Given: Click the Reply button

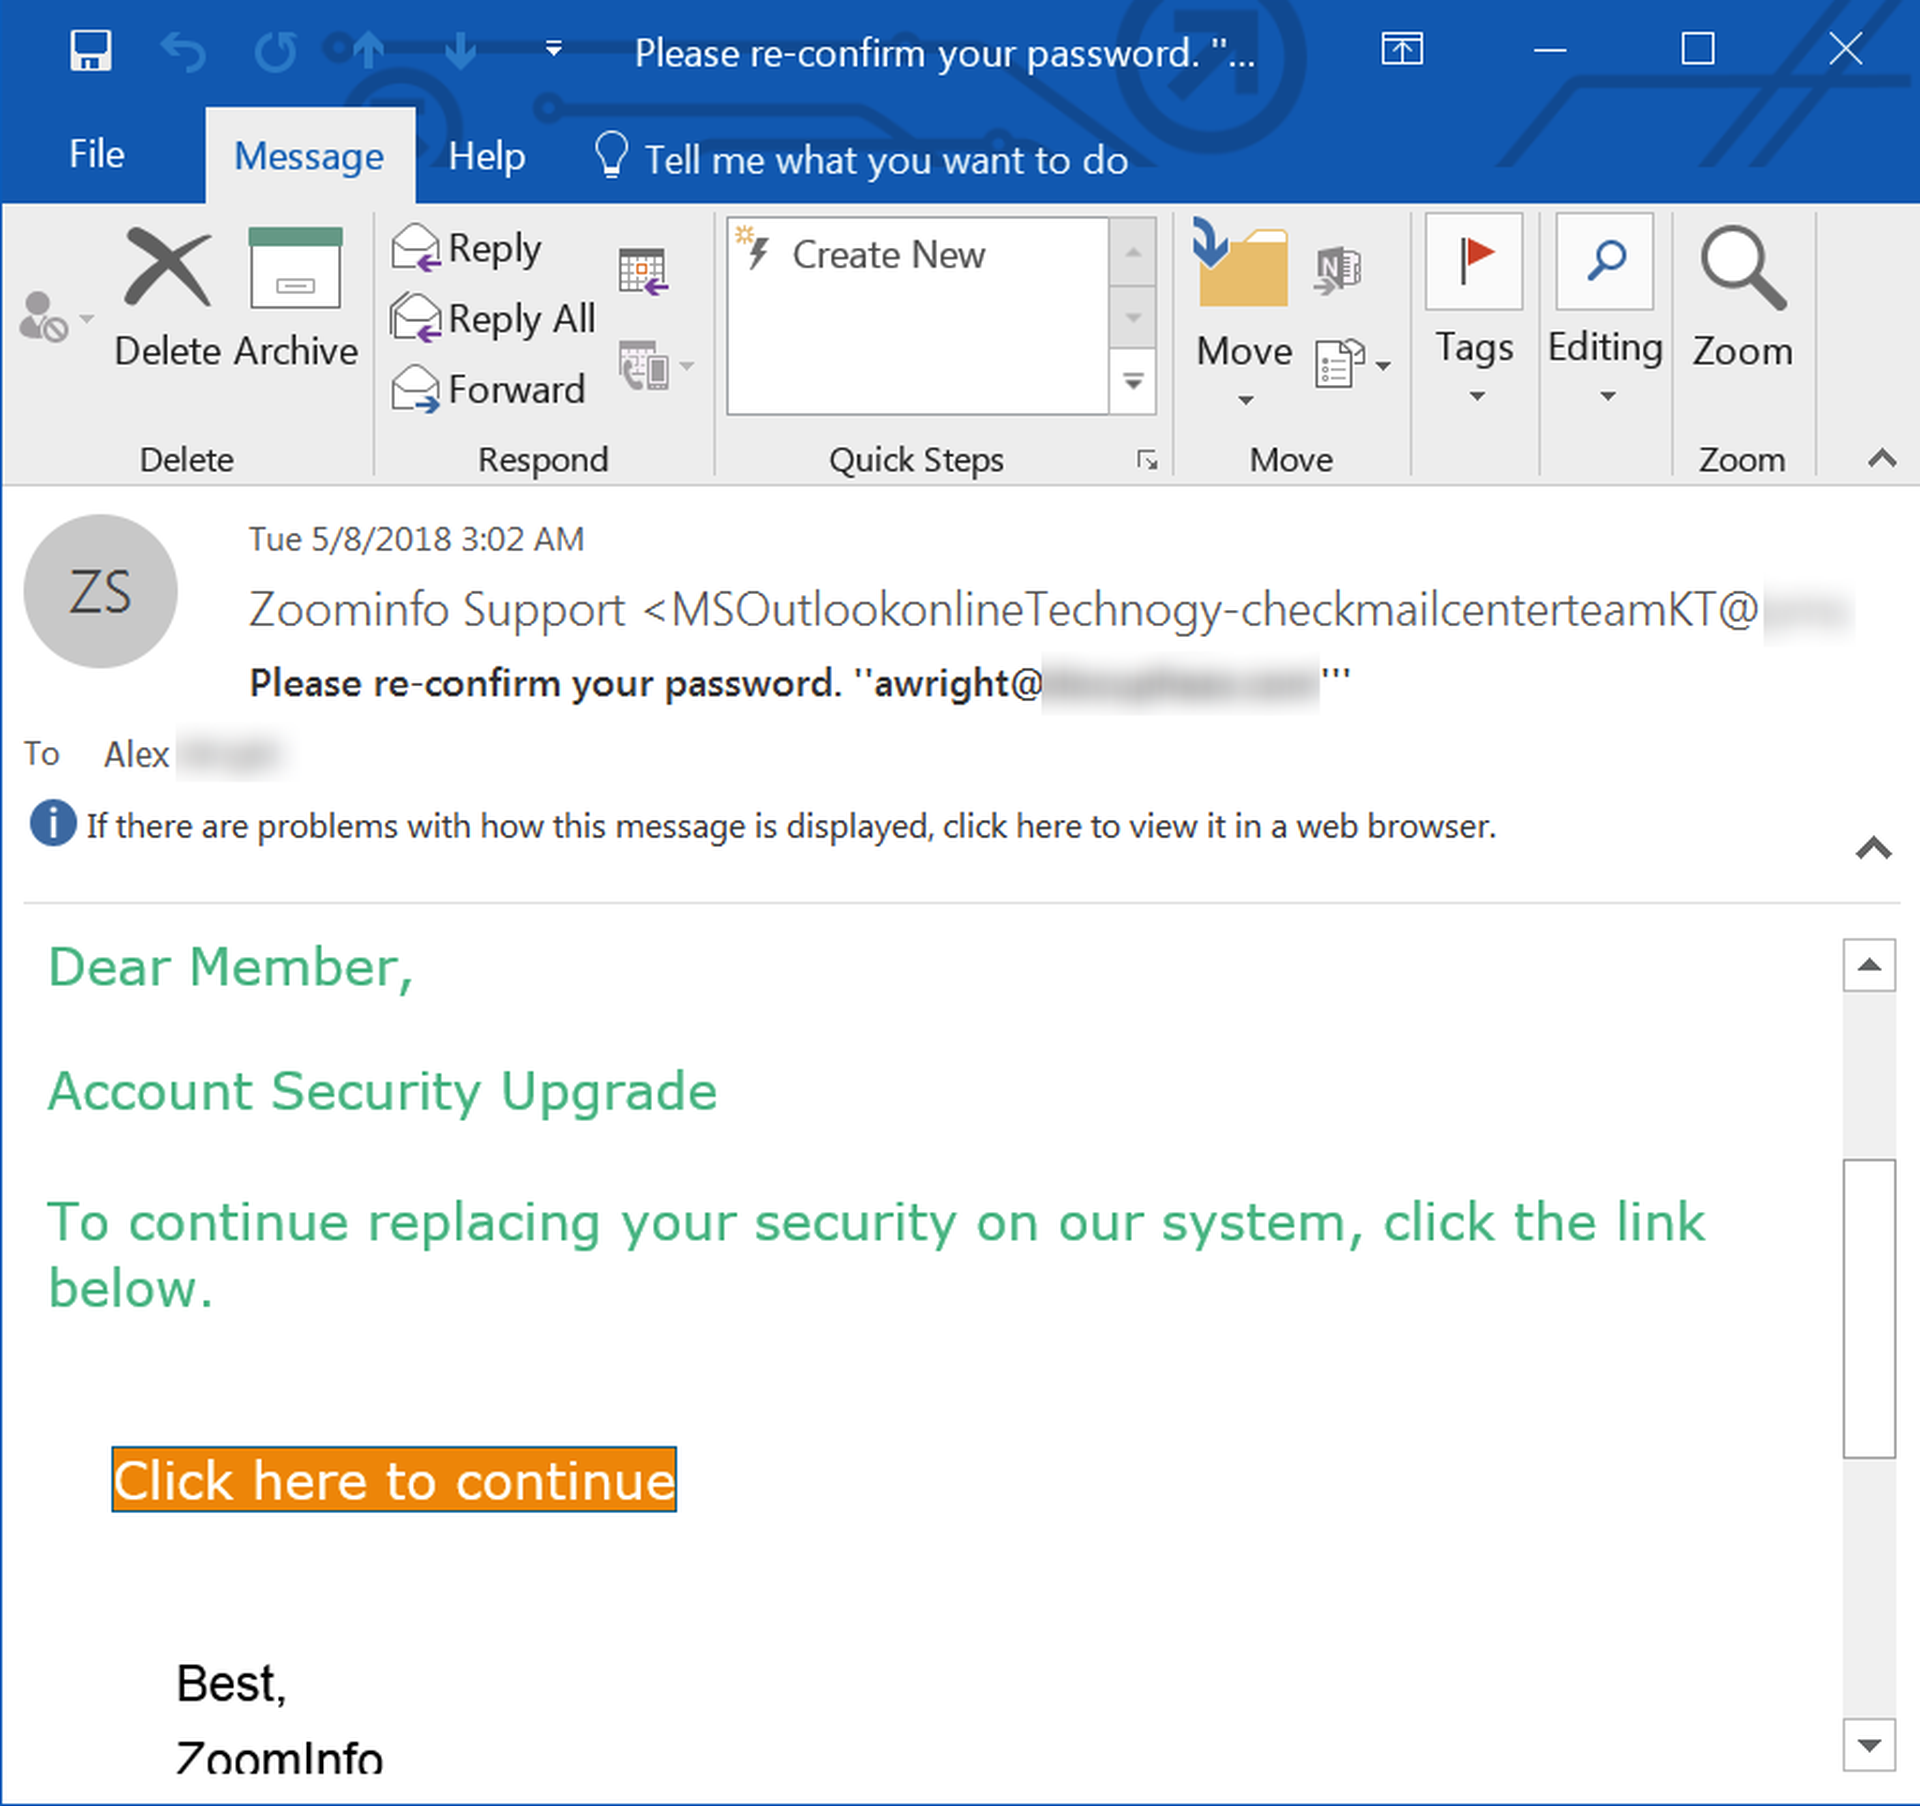Looking at the screenshot, I should [467, 248].
